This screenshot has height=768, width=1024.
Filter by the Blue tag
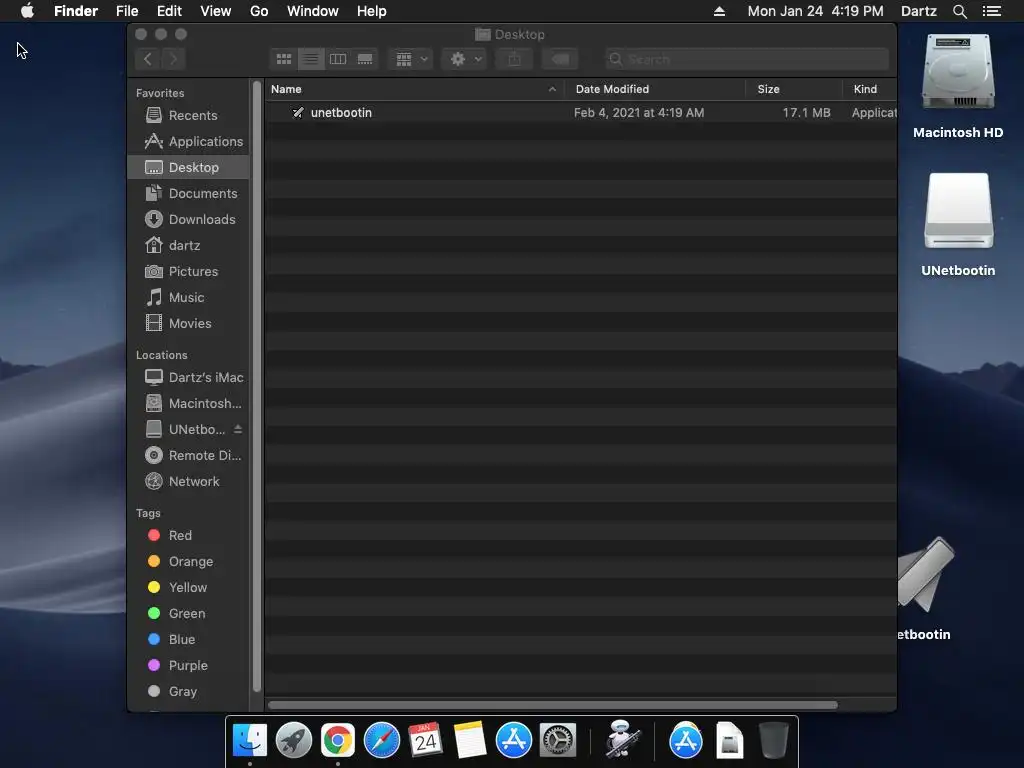[188, 639]
